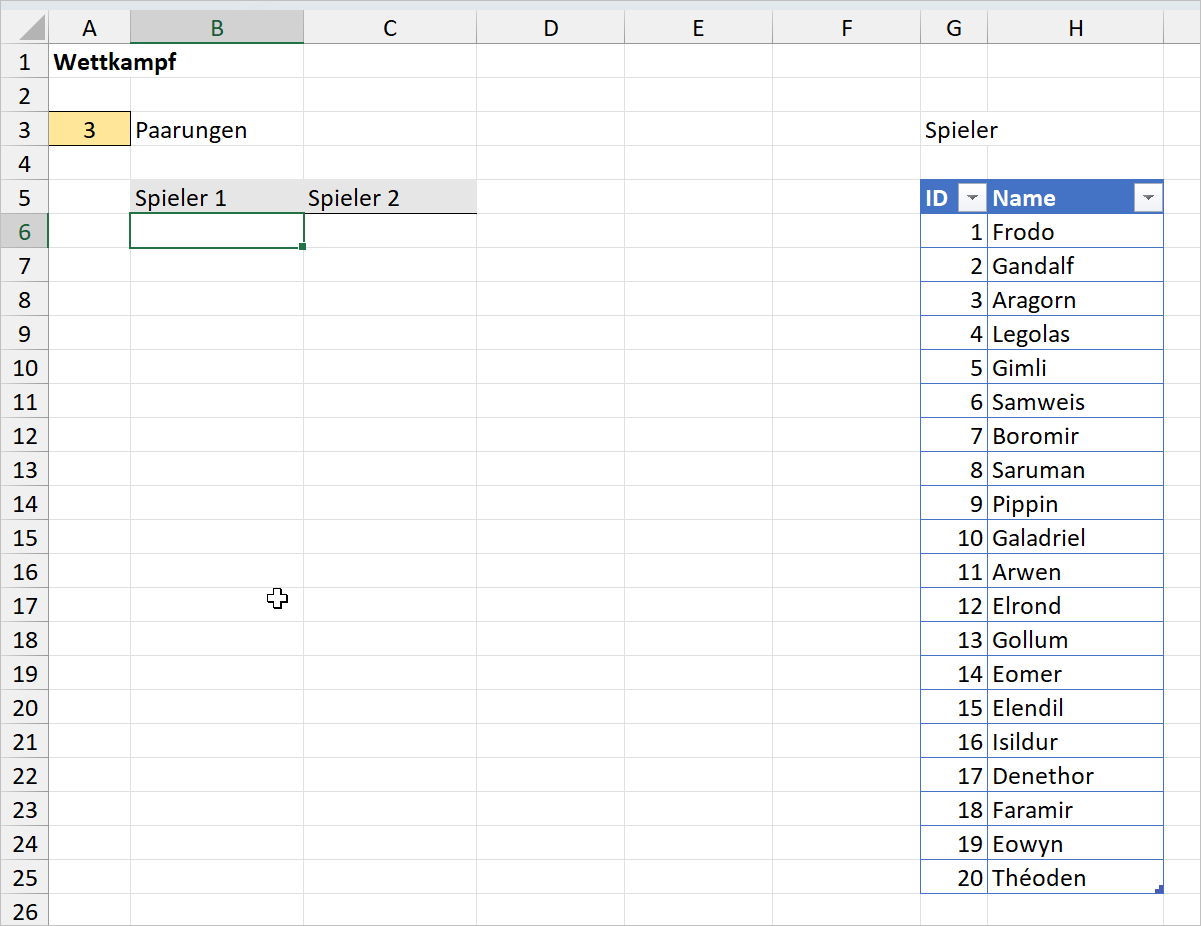
Task: Select the yellow Paarungen count cell
Action: (89, 130)
